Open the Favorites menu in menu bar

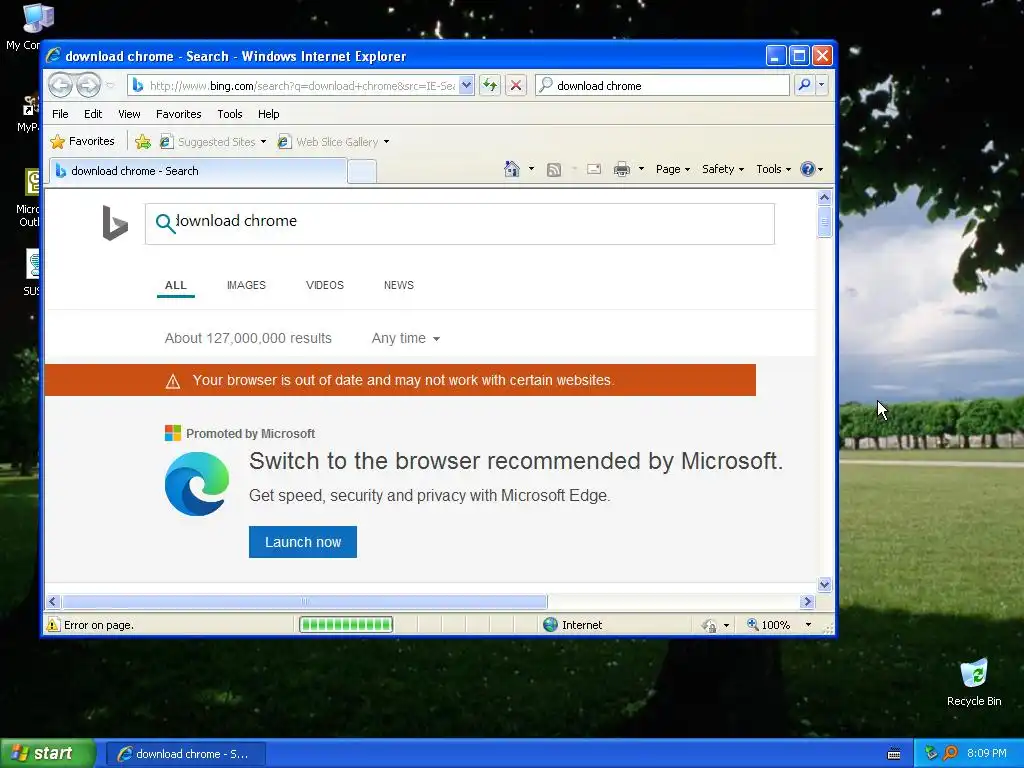tap(178, 114)
